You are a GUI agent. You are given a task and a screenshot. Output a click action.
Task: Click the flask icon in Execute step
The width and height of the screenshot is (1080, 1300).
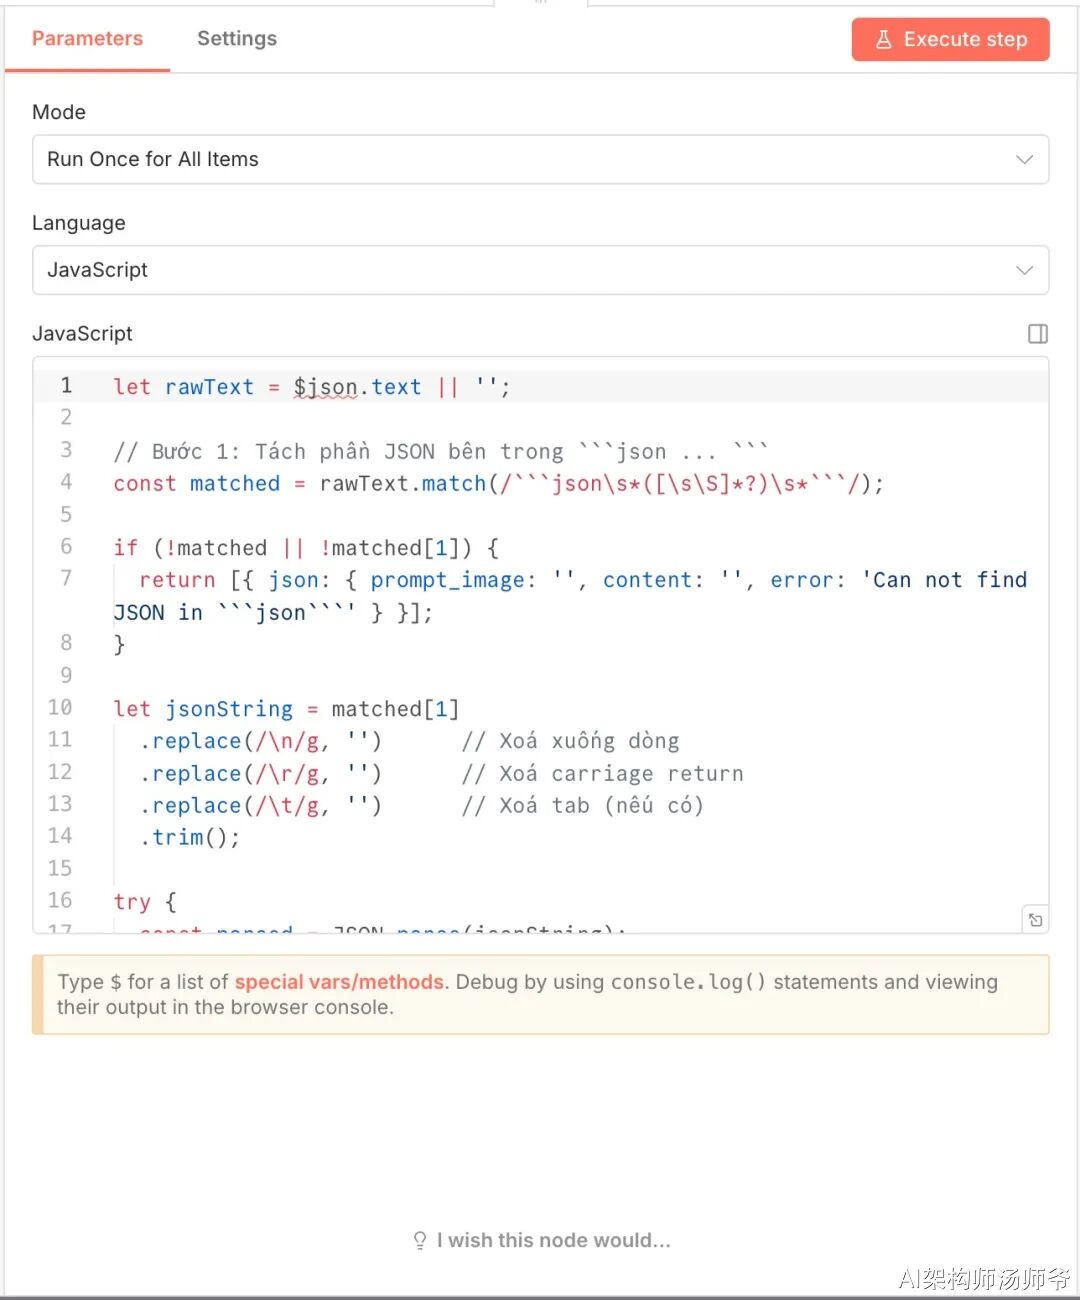883,40
